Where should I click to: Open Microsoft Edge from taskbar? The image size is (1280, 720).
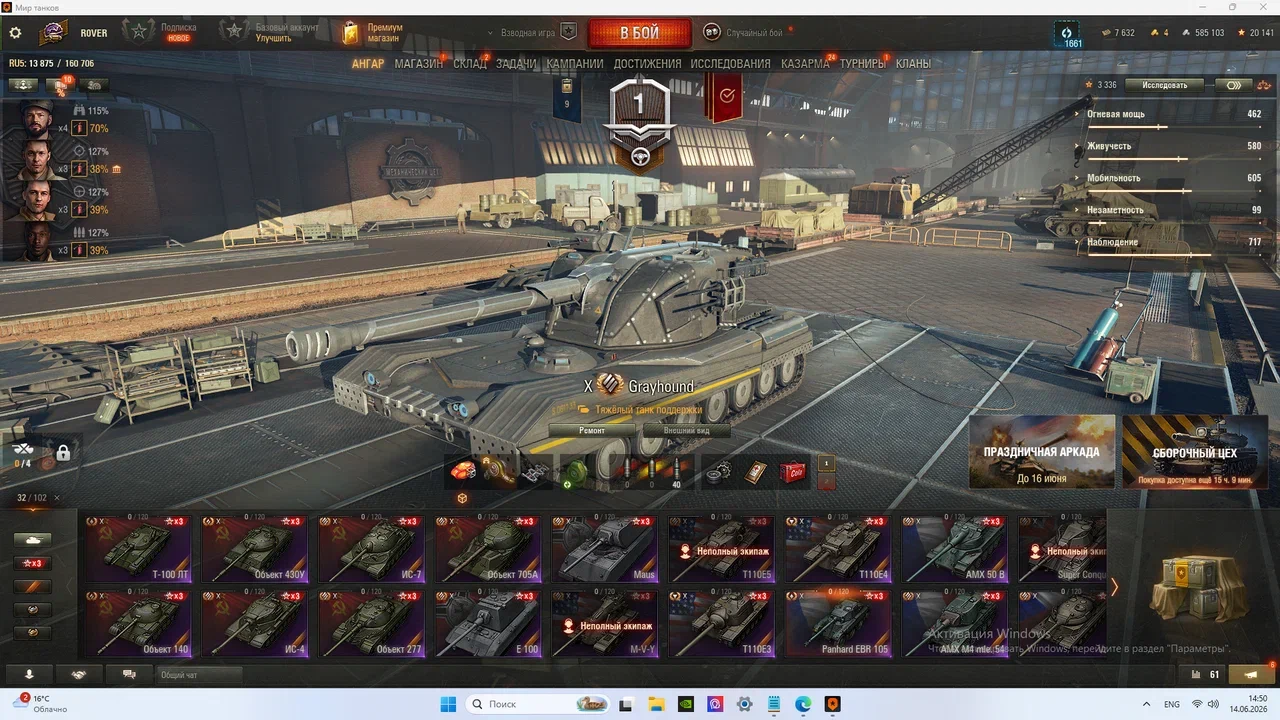(803, 704)
